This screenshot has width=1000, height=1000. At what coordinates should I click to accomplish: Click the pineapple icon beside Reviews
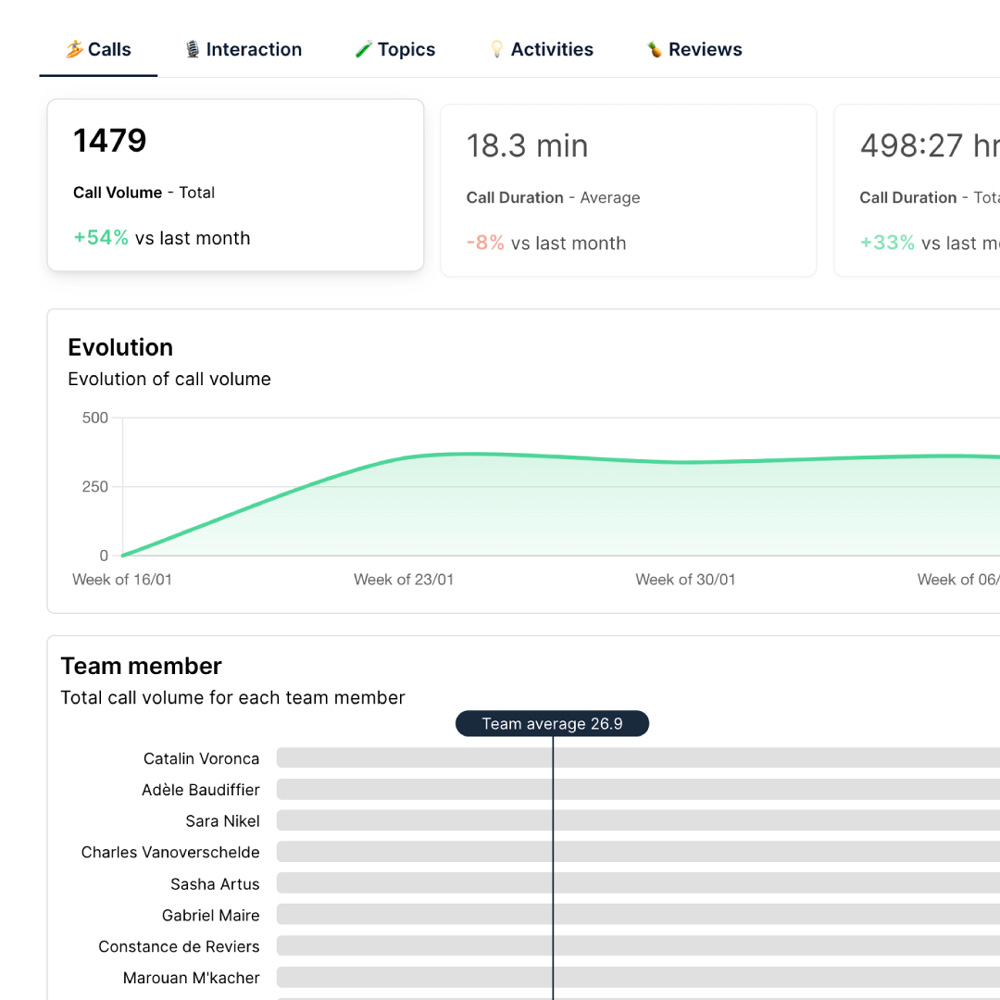click(x=655, y=49)
